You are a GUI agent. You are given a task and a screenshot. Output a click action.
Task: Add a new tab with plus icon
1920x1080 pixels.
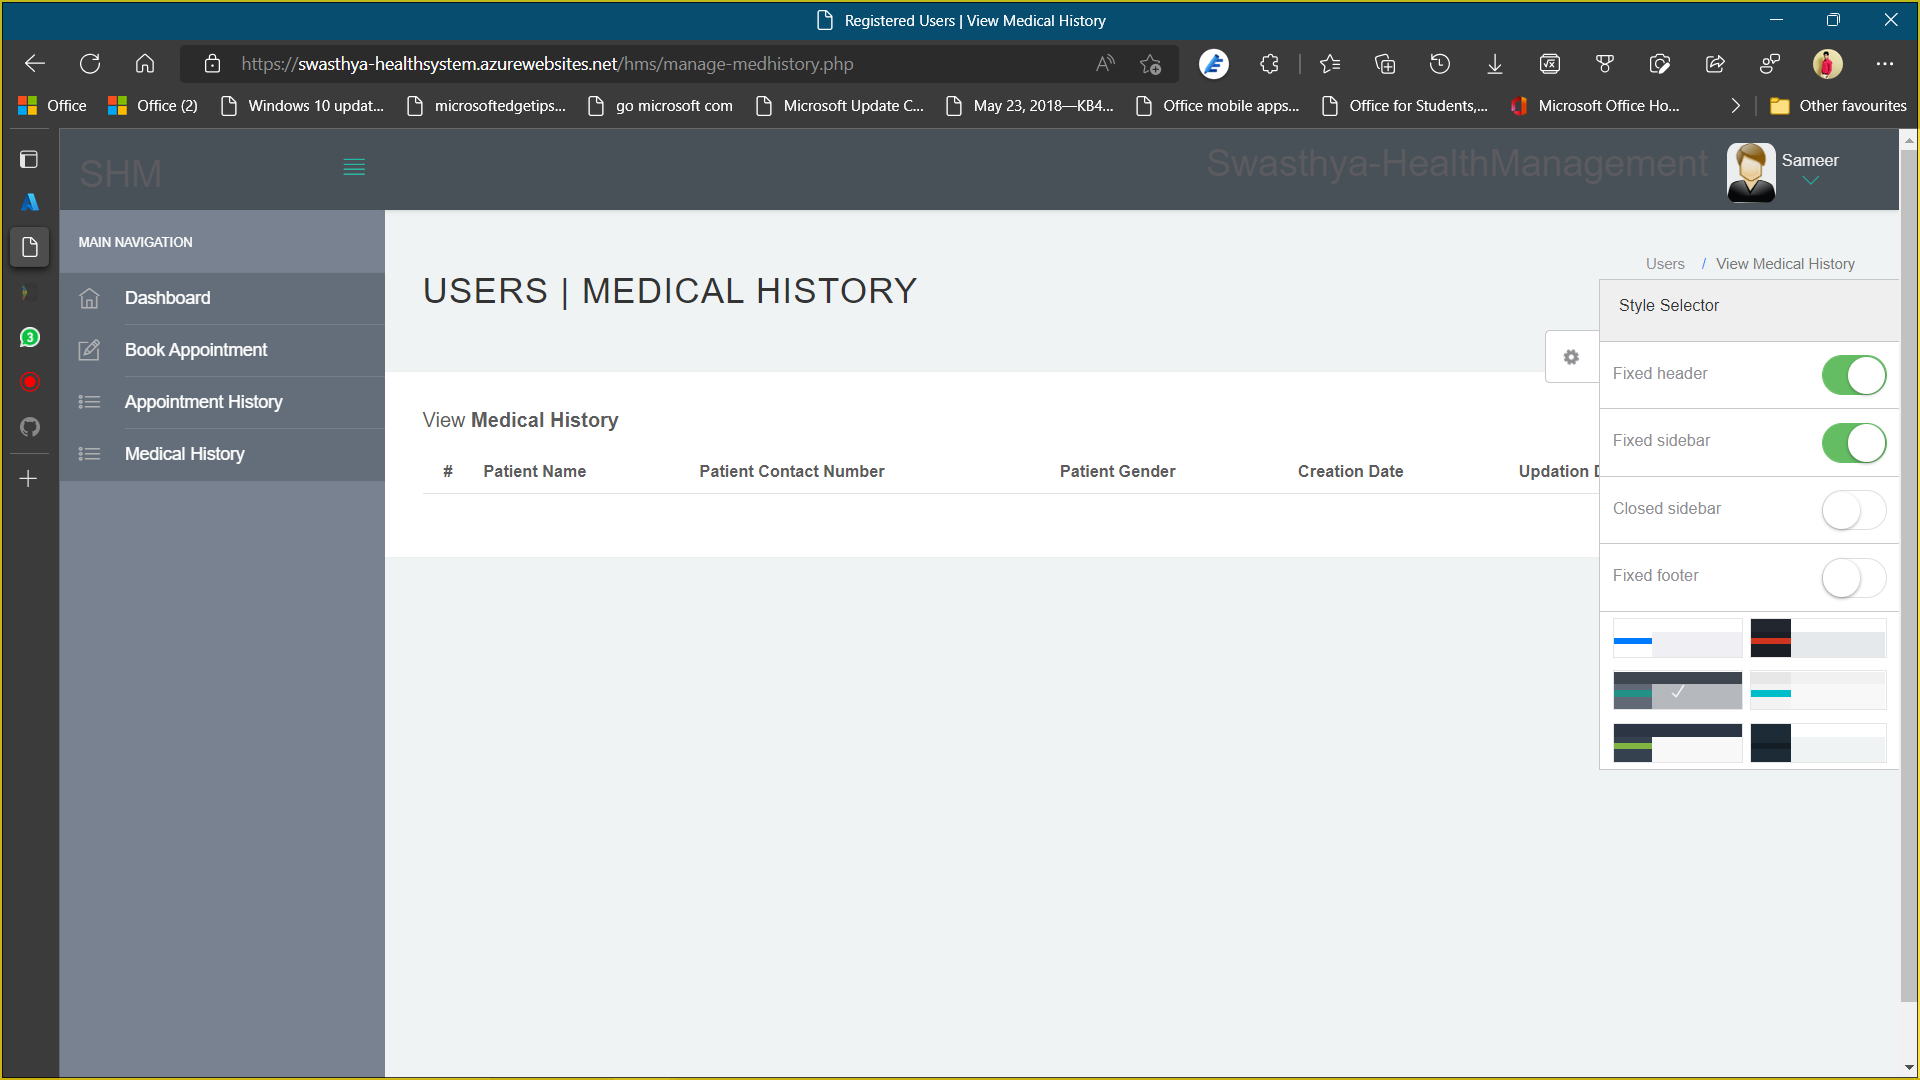[x=29, y=478]
